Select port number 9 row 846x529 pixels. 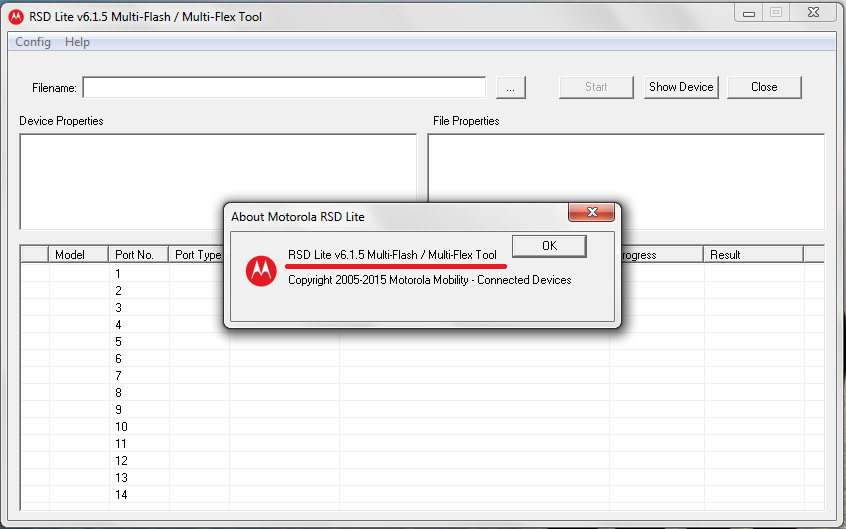point(422,410)
